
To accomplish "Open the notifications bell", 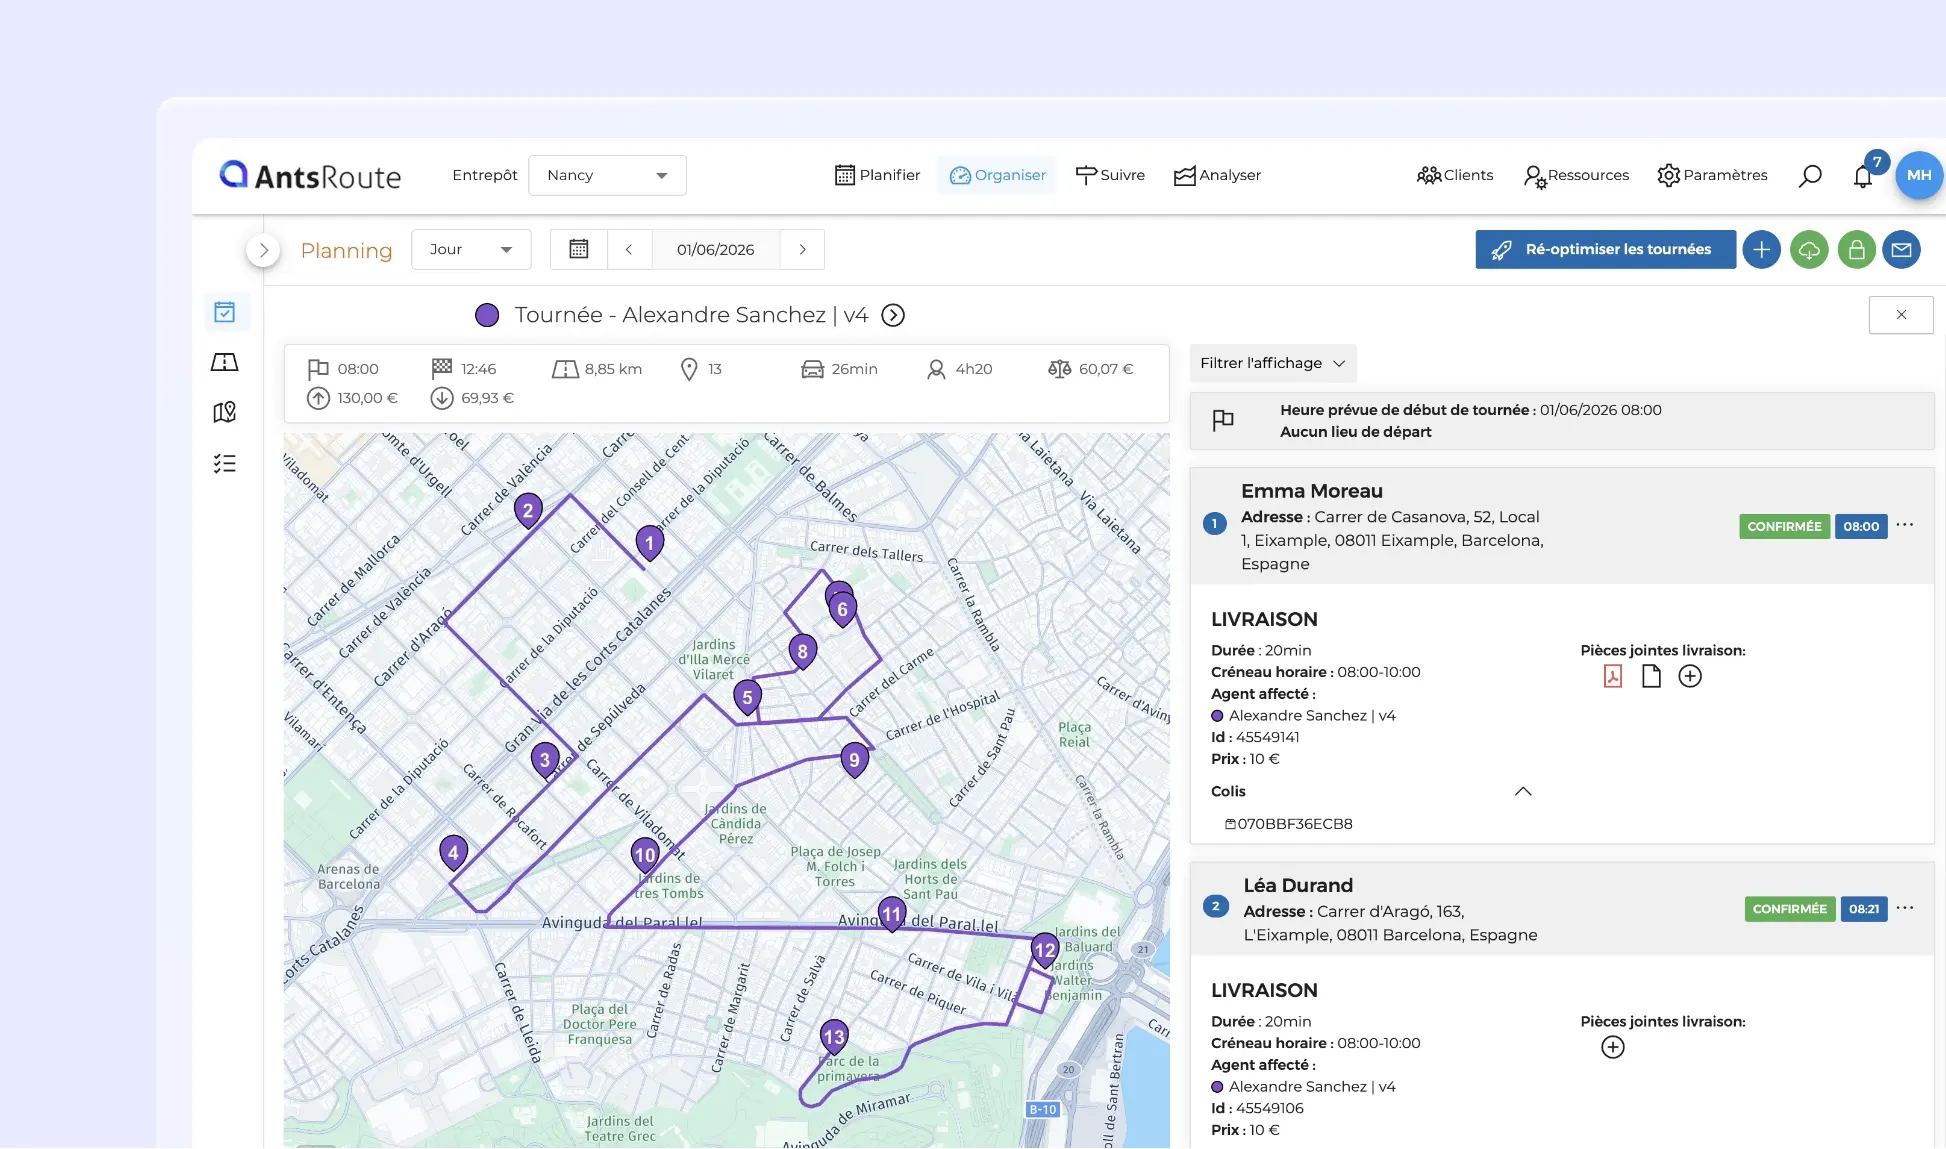I will (x=1863, y=176).
